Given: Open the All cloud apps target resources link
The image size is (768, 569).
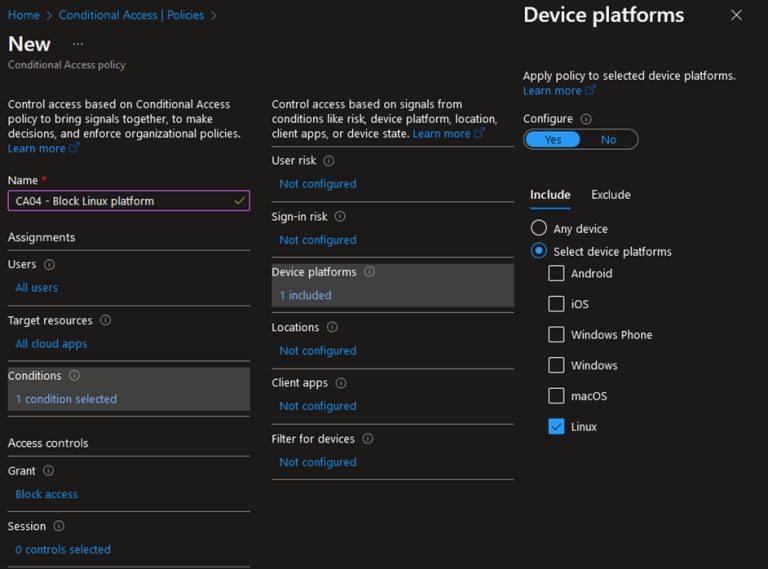Looking at the screenshot, I should 51,344.
